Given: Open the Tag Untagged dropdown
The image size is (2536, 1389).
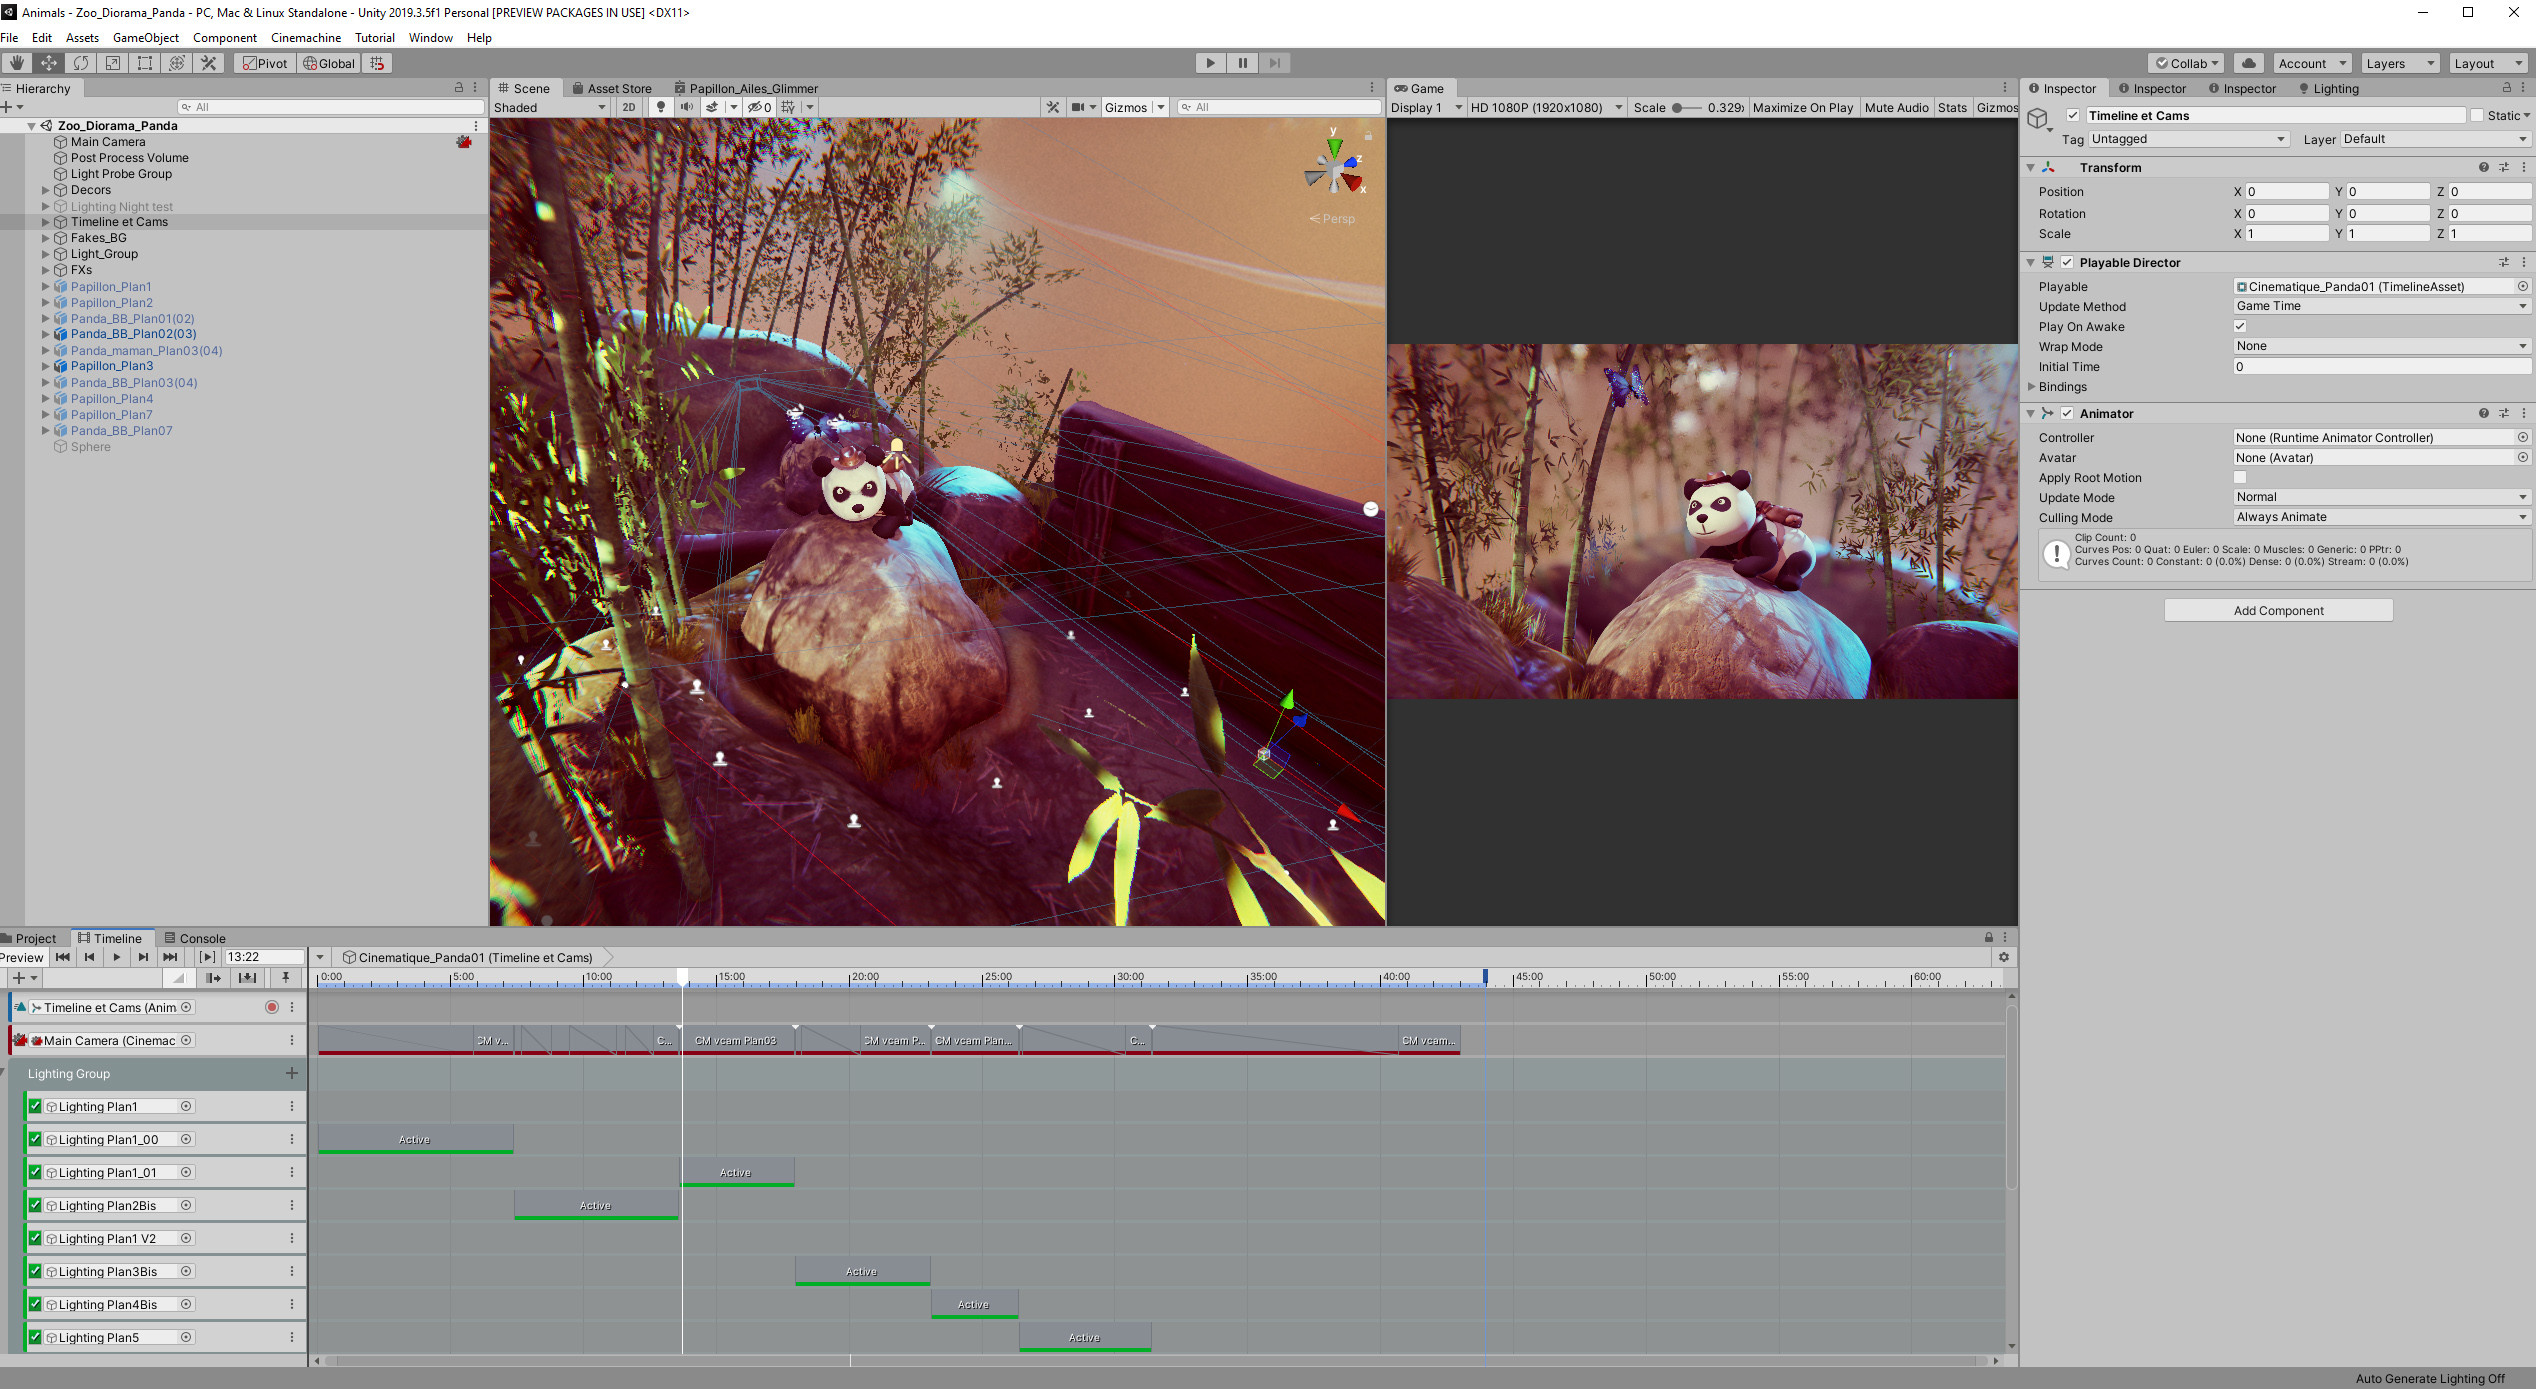Looking at the screenshot, I should (x=2188, y=139).
